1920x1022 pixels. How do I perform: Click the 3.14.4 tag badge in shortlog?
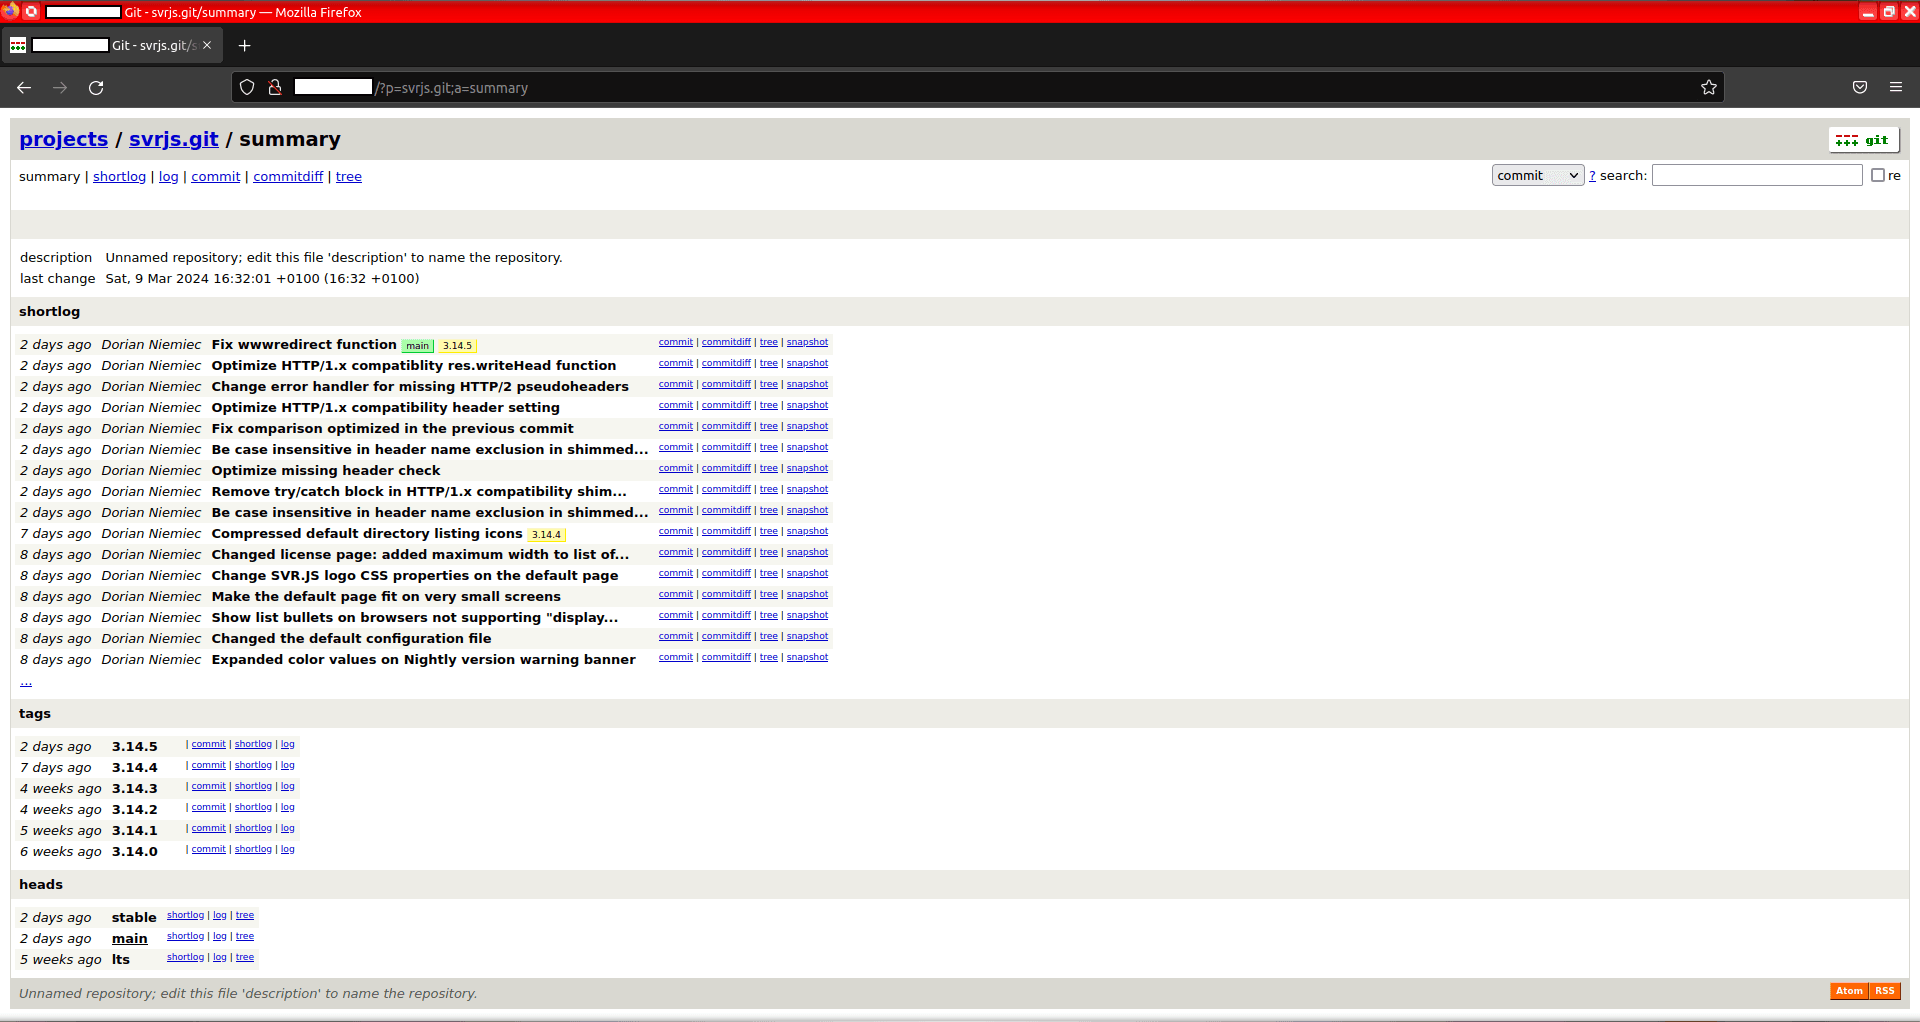click(546, 535)
